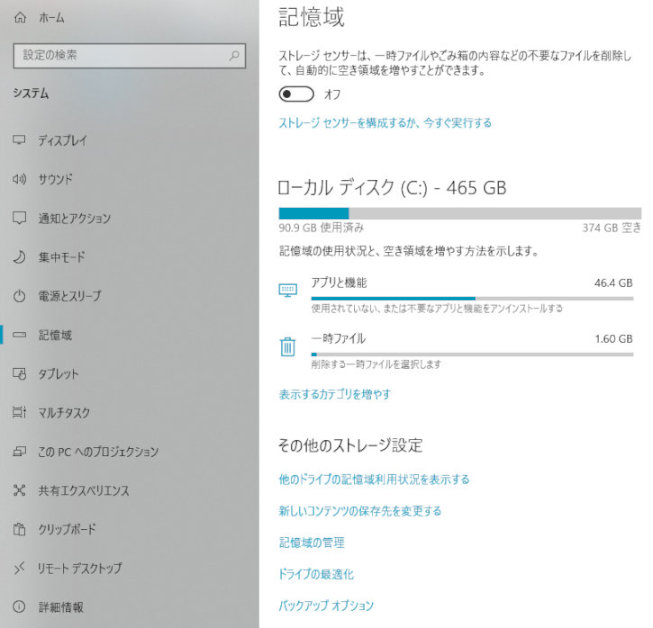The width and height of the screenshot is (653, 628).
Task: Open ホーム in settings sidebar
Action: [51, 18]
